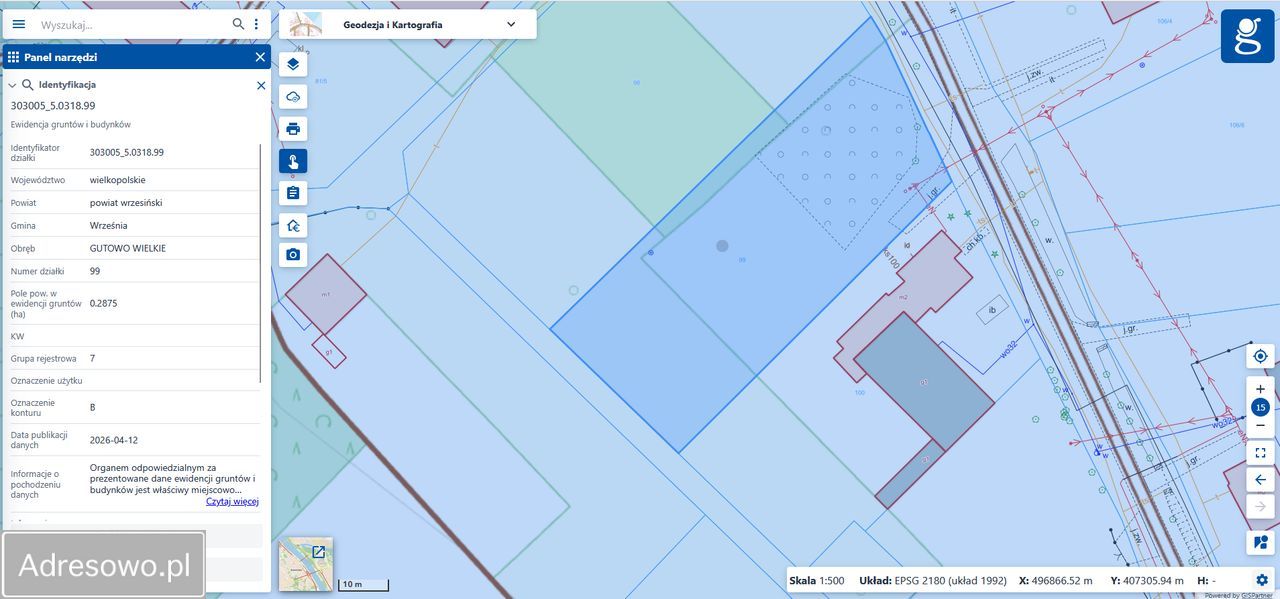The image size is (1280, 599).
Task: Open coordinate settings gear
Action: pyautogui.click(x=1262, y=580)
